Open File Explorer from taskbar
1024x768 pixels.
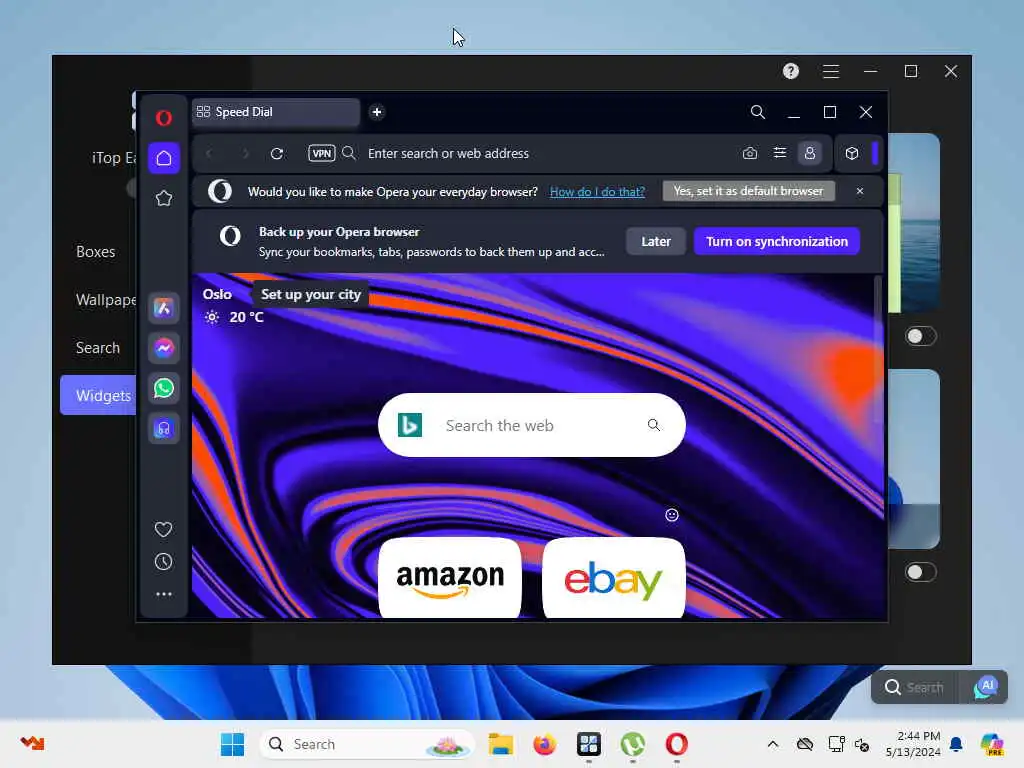tap(502, 744)
